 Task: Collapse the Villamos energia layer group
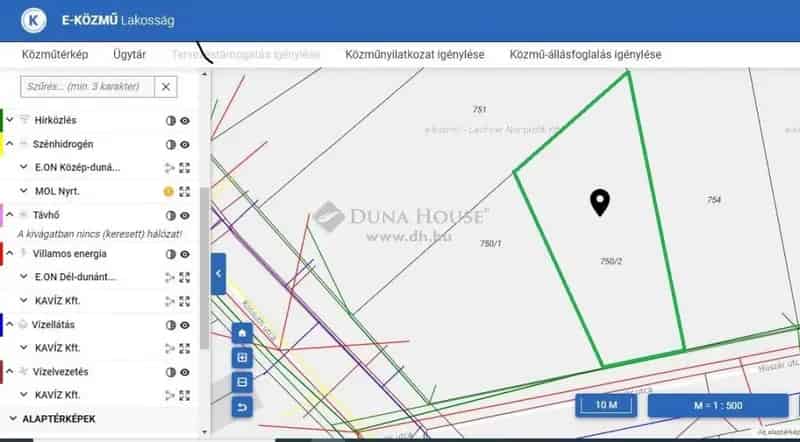(10, 253)
